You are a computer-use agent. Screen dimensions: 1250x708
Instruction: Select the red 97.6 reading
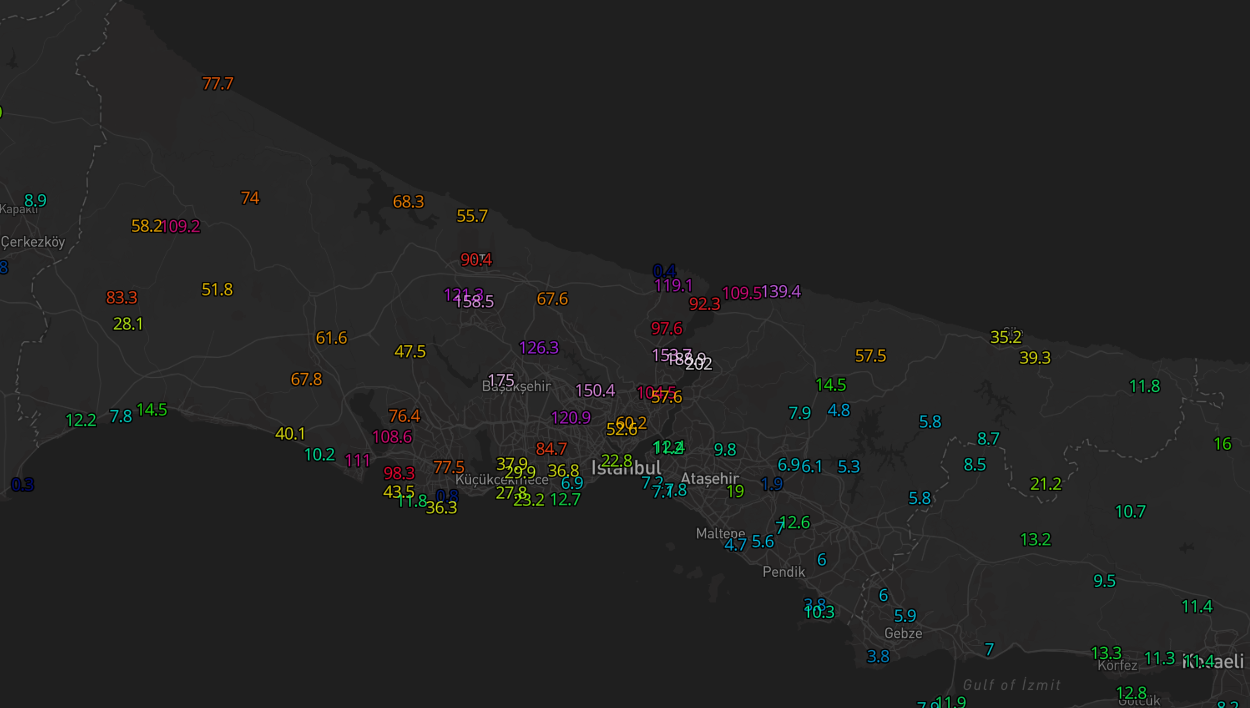click(x=666, y=328)
